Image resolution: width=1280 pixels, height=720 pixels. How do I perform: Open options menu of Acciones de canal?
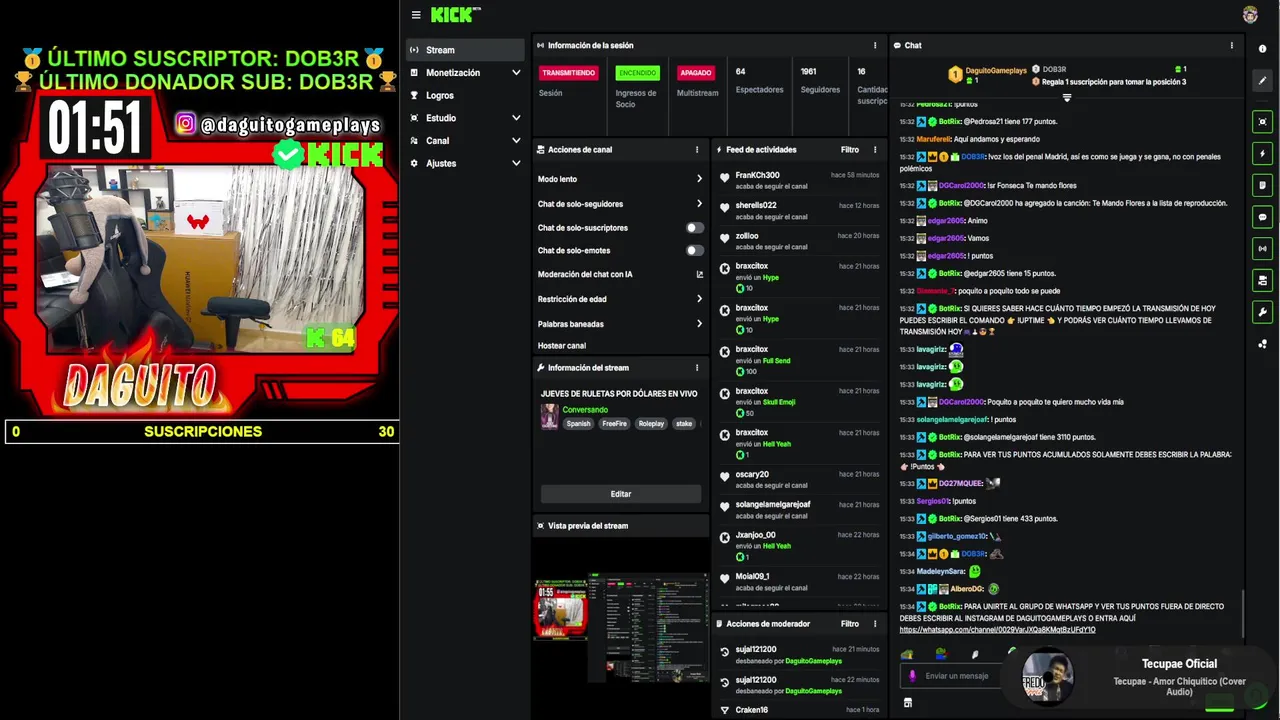(x=697, y=150)
